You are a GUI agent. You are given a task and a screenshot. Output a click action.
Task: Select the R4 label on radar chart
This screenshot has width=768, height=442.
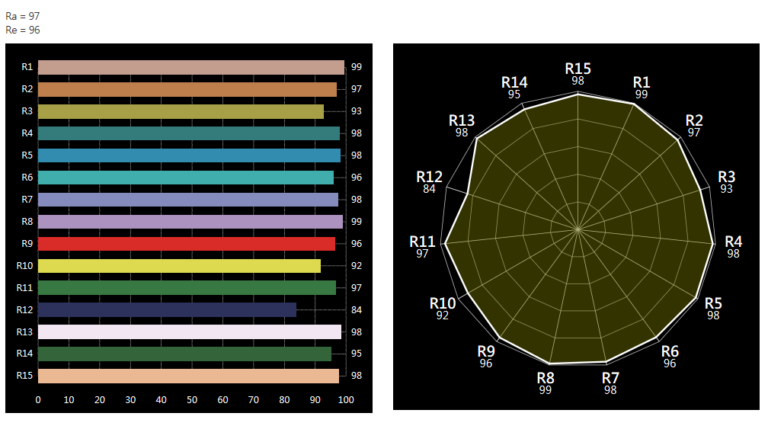[x=733, y=242]
